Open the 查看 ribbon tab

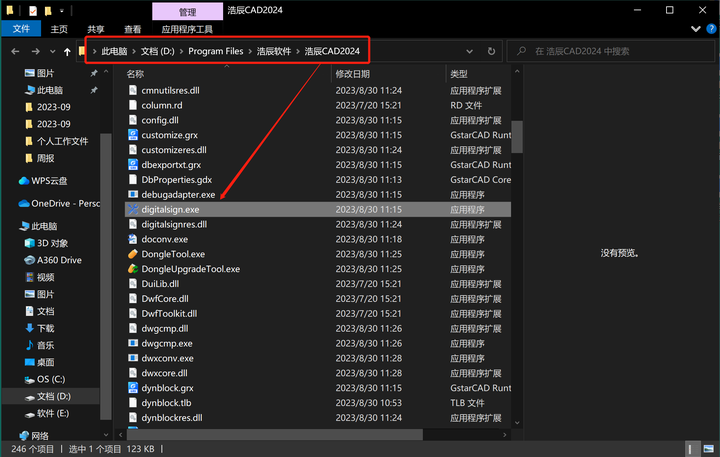pos(133,29)
